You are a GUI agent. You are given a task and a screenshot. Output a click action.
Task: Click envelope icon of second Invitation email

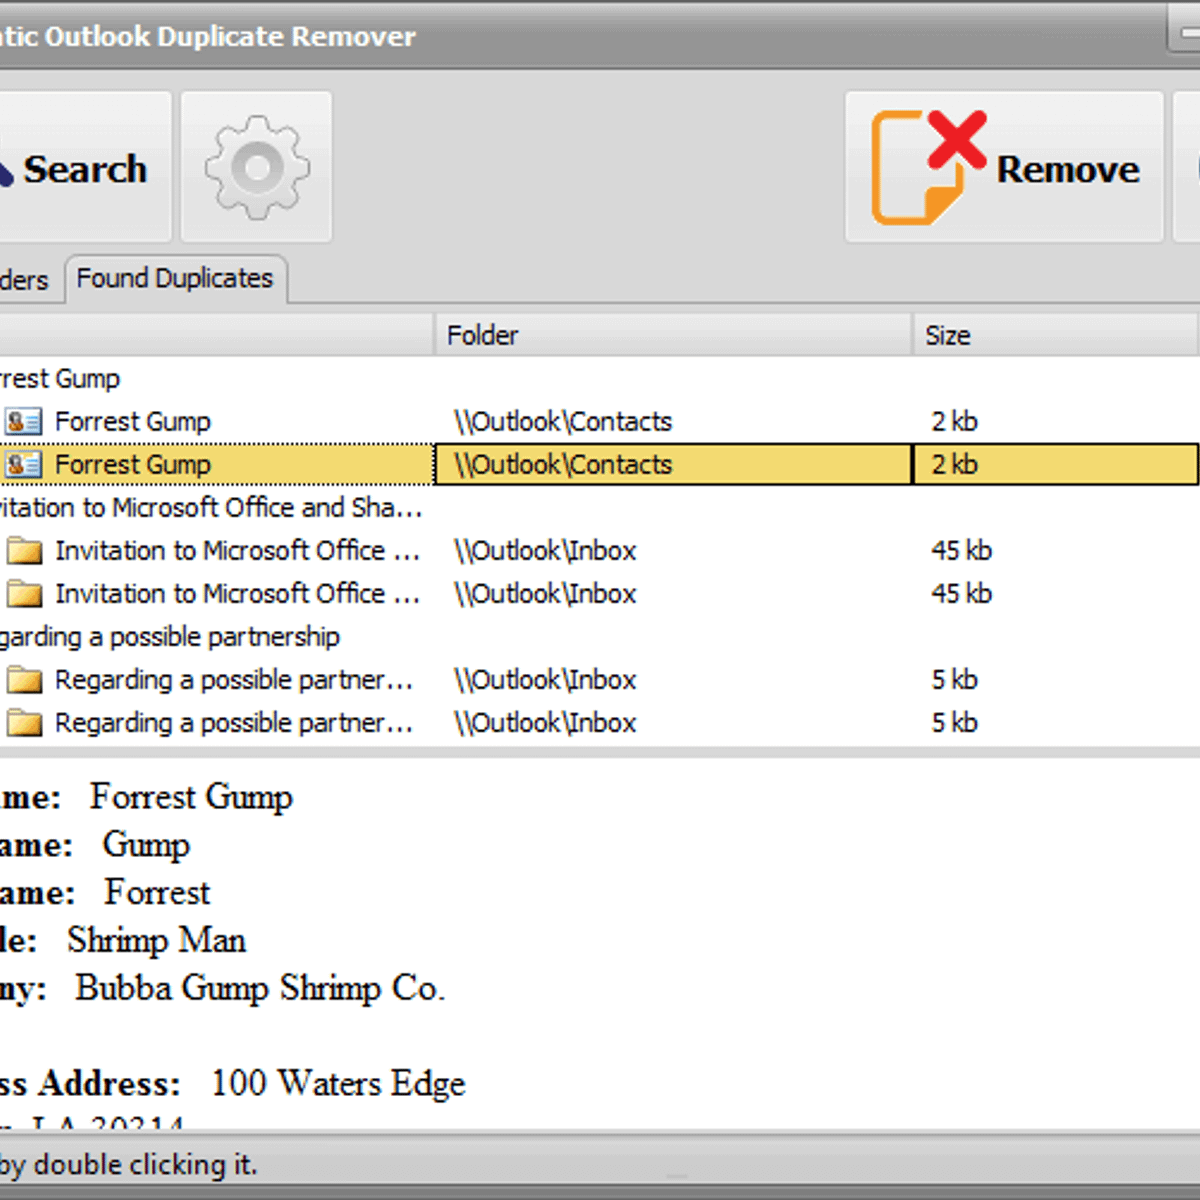[x=24, y=594]
